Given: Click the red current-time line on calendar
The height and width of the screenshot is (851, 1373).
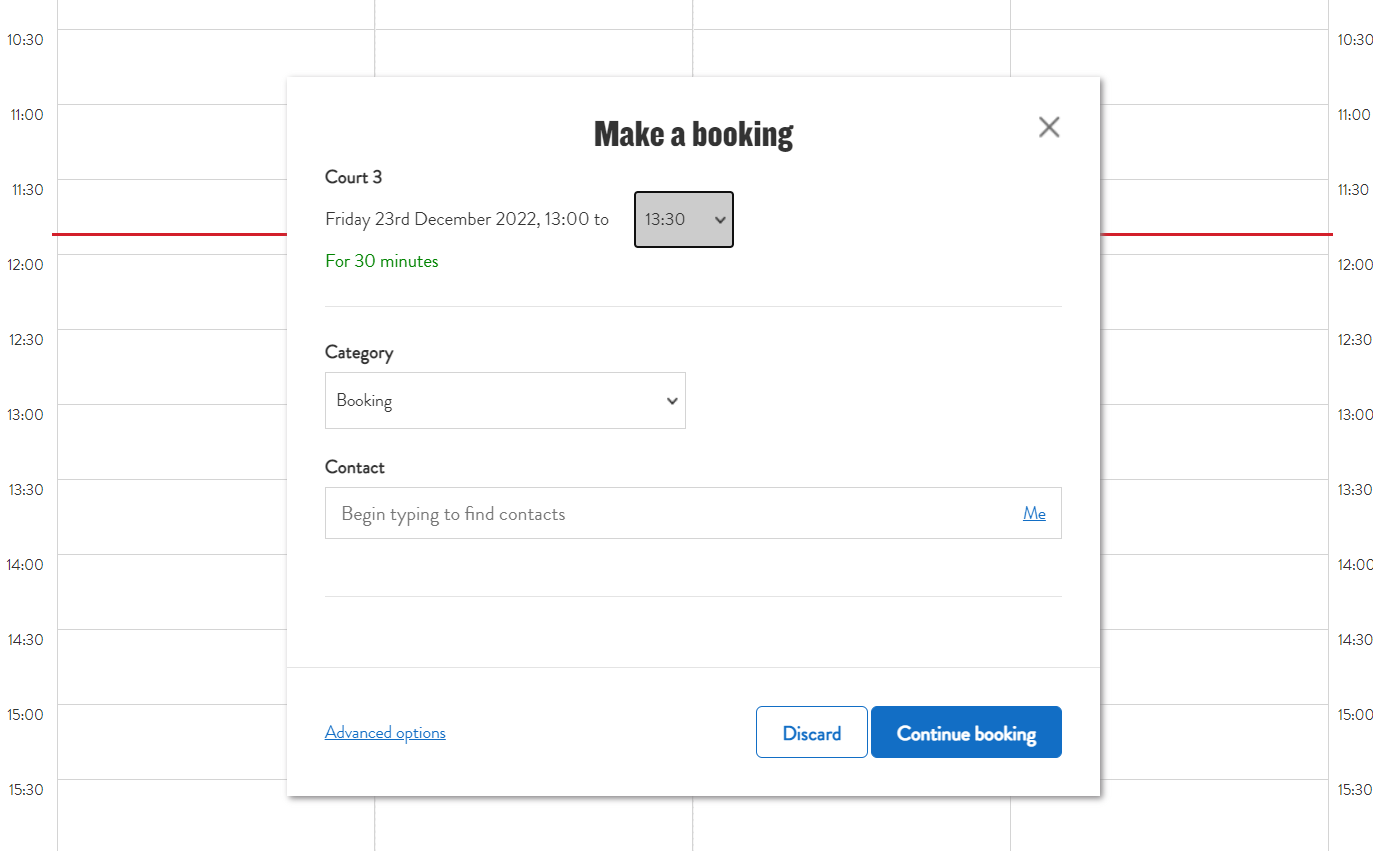Looking at the screenshot, I should [x=170, y=234].
